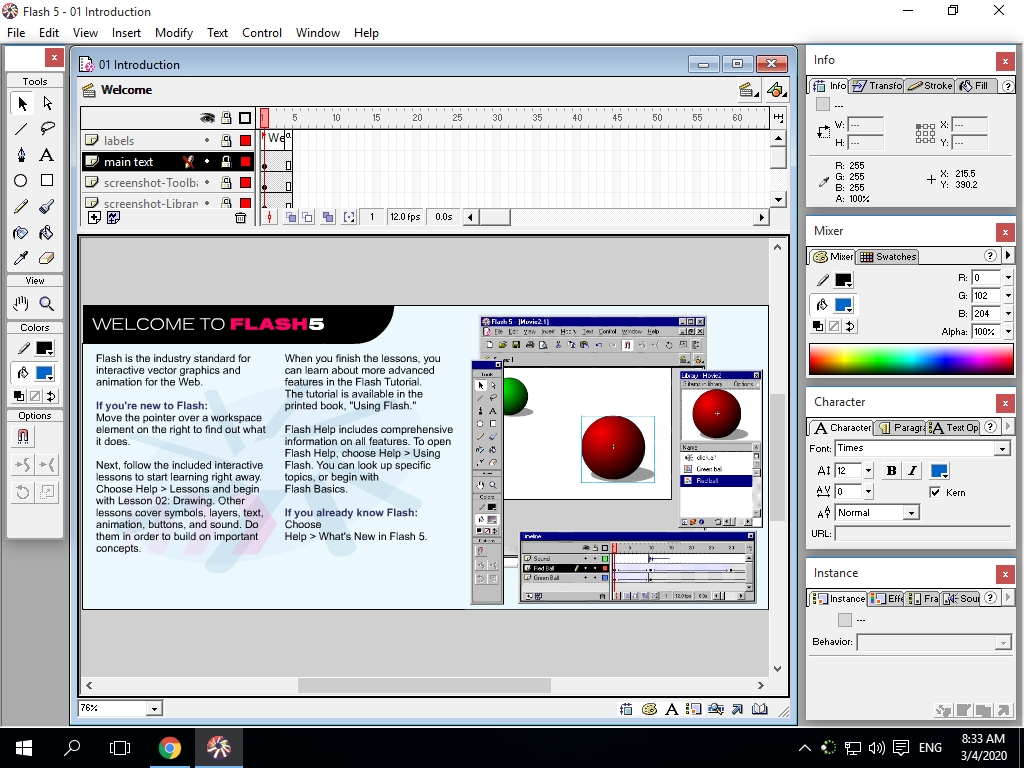The width and height of the screenshot is (1024, 768).
Task: Open the Modify menu
Action: coord(174,33)
